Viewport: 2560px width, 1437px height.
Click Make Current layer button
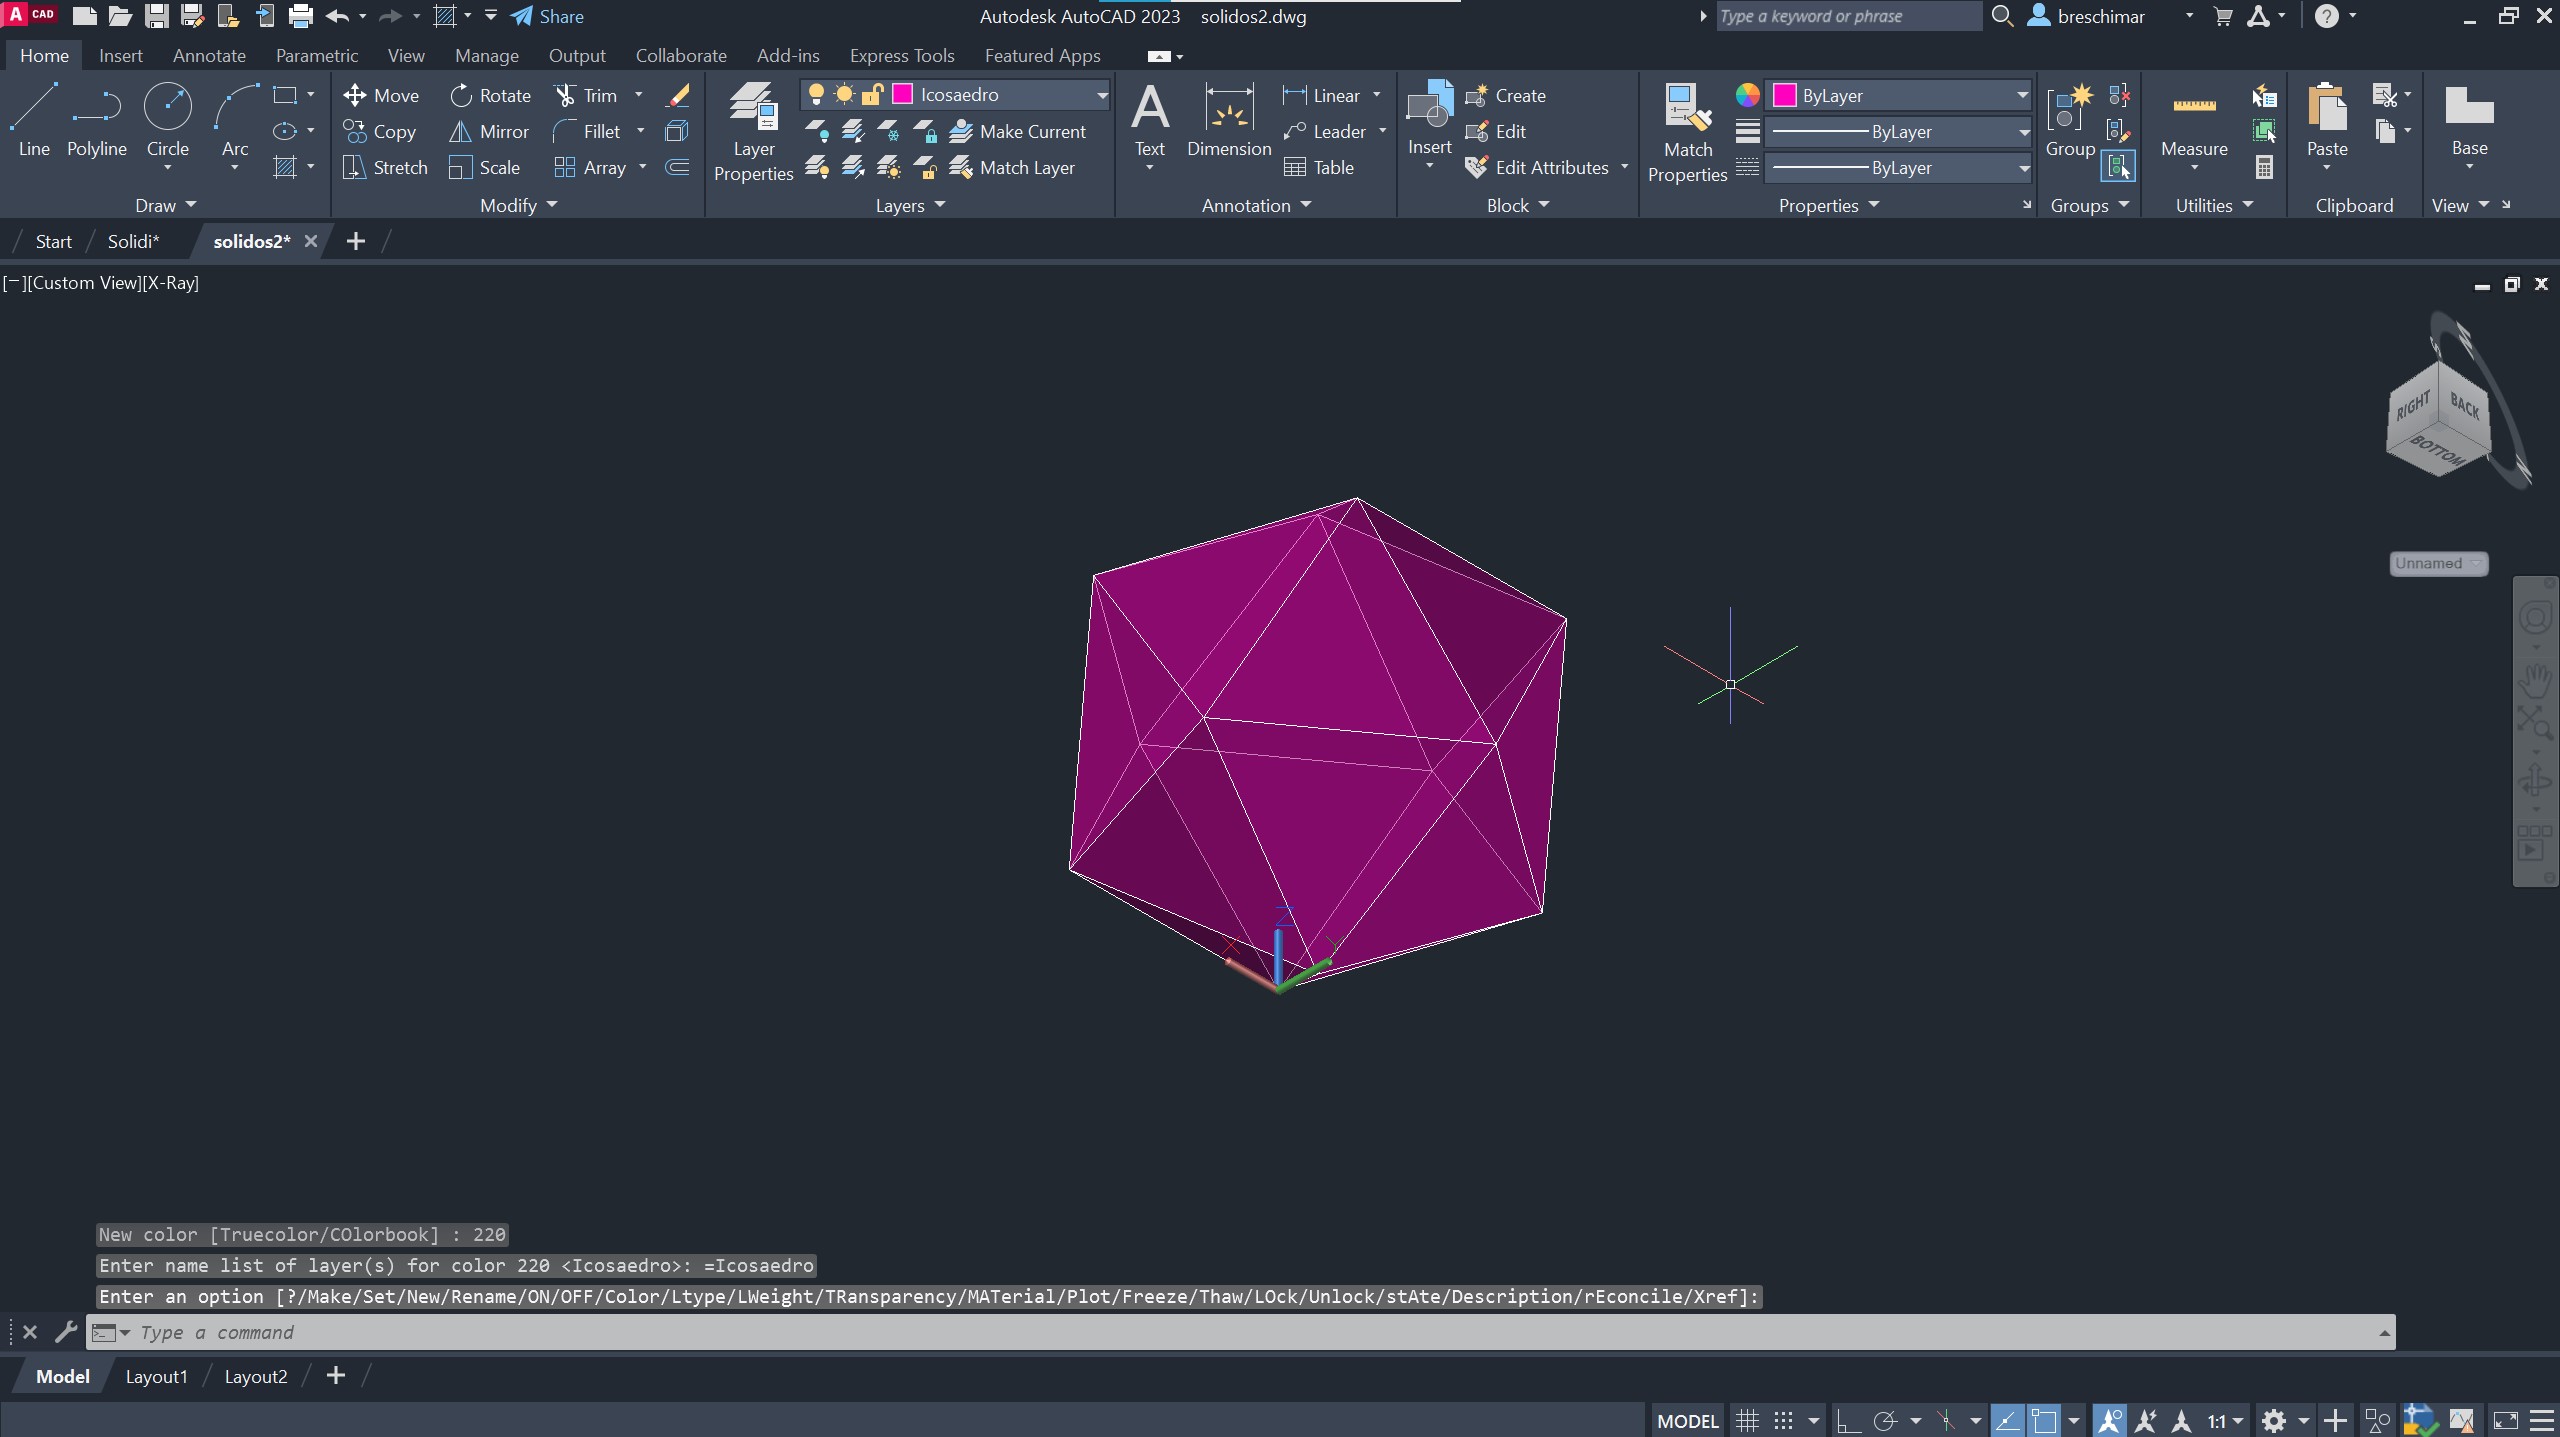coord(1017,131)
